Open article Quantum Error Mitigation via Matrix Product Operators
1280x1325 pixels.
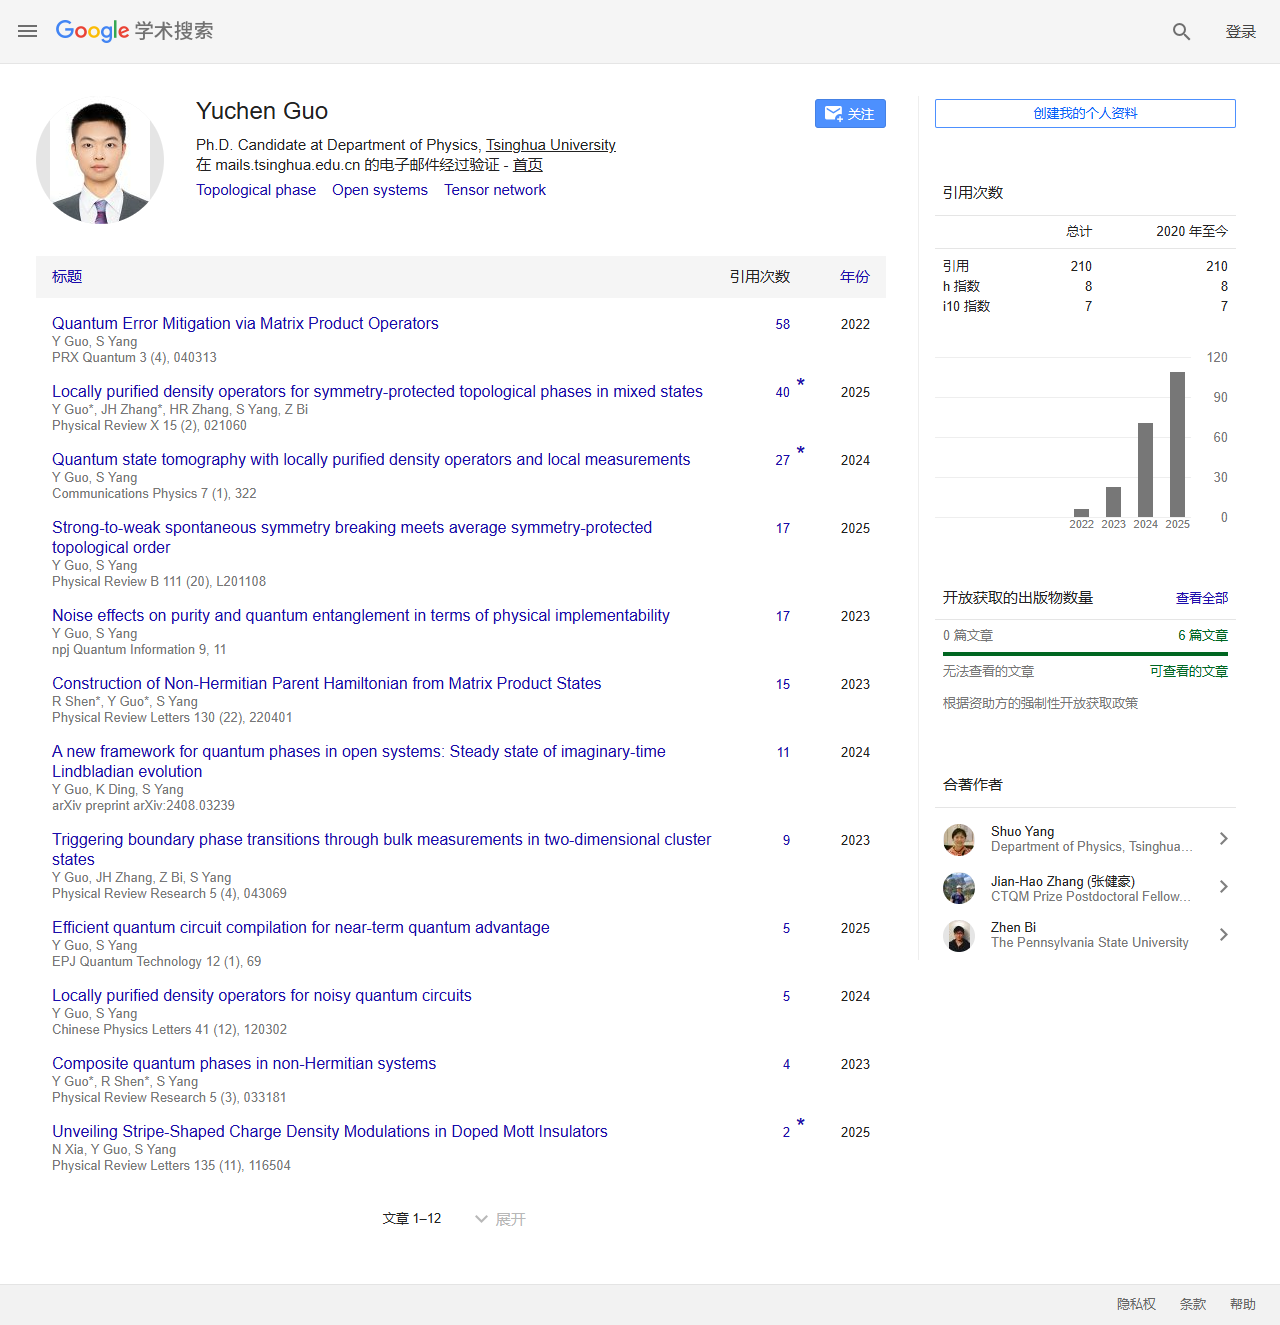pyautogui.click(x=245, y=323)
